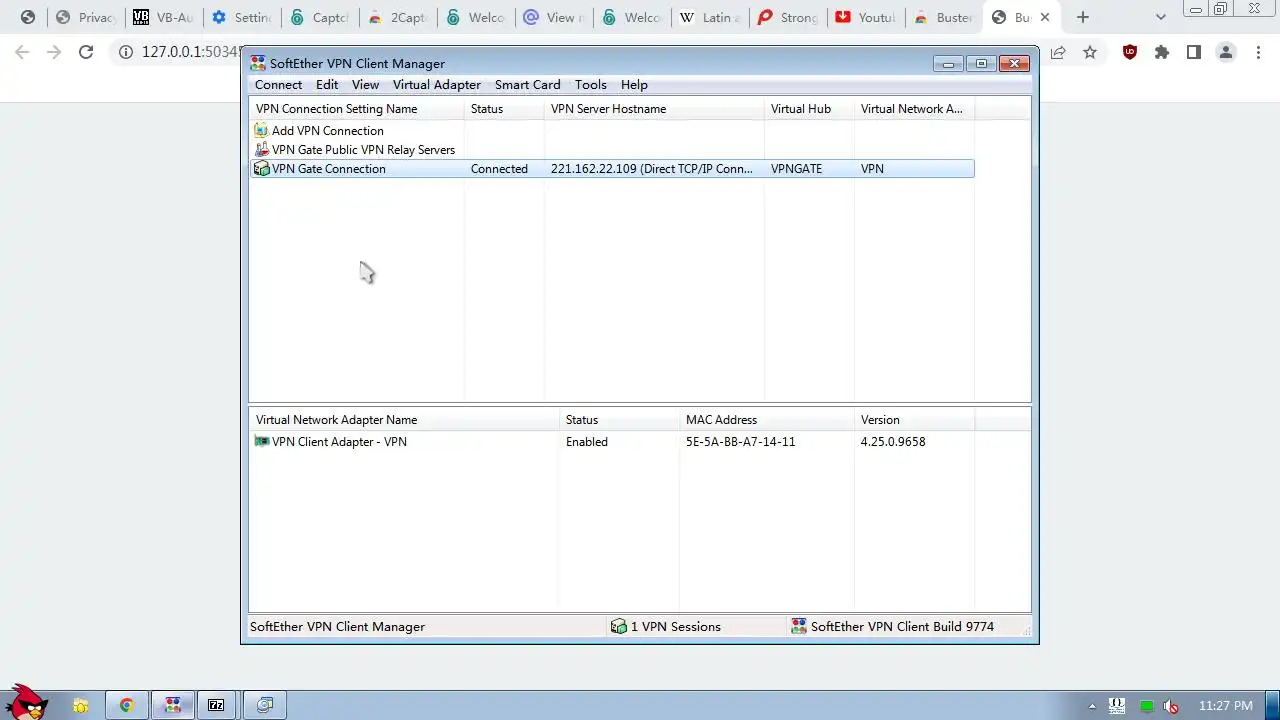1280x720 pixels.
Task: Open the View menu in VPN Client Manager
Action: (365, 85)
